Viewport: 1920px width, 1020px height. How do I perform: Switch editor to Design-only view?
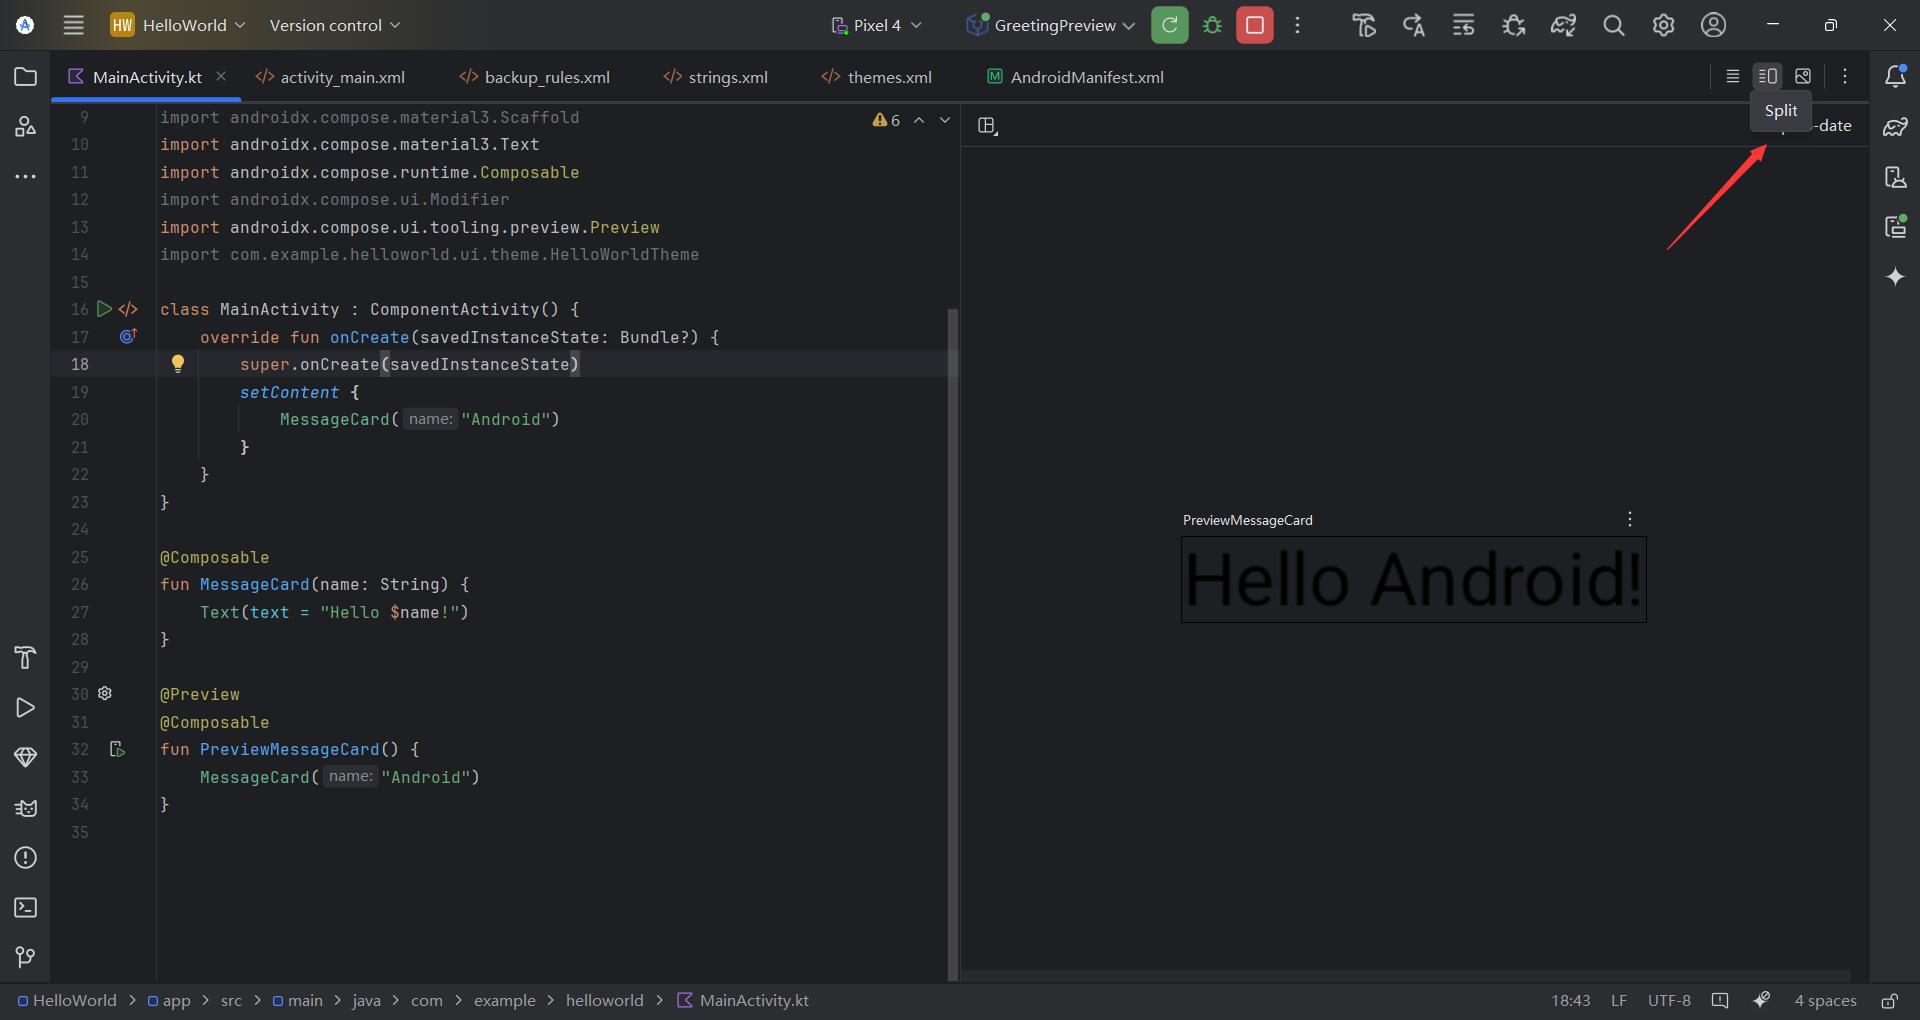click(x=1803, y=76)
